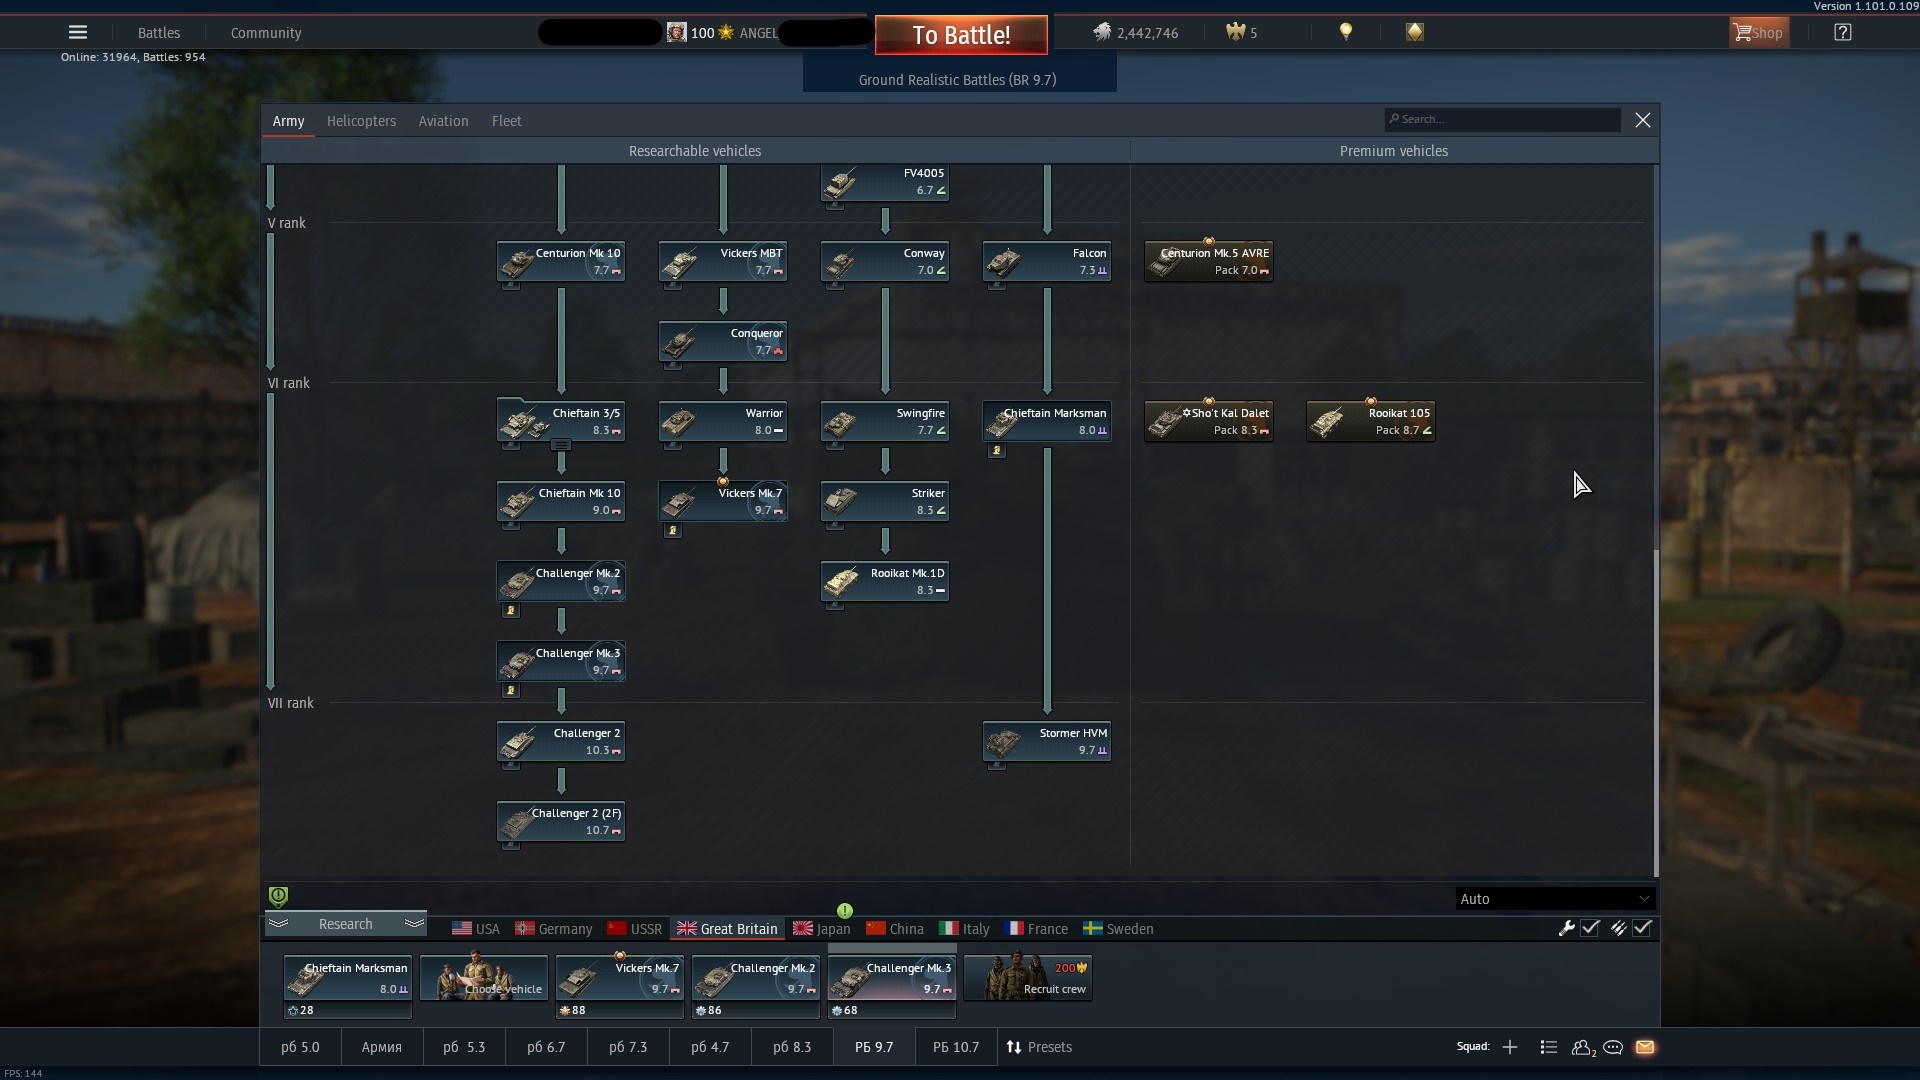
Task: Click the help question mark icon
Action: pos(1842,32)
